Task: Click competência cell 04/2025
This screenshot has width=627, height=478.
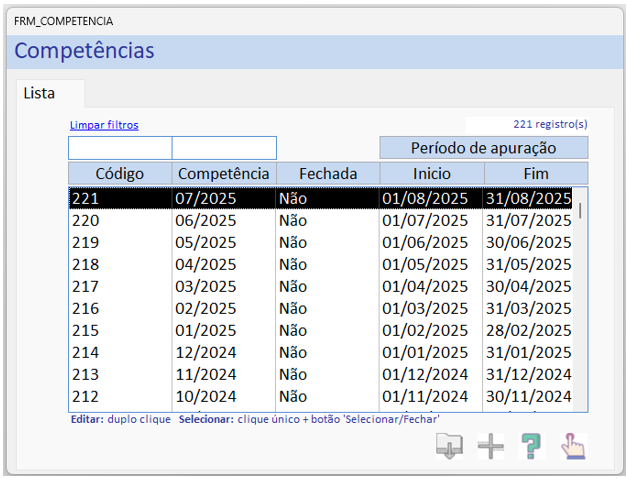Action: (206, 264)
